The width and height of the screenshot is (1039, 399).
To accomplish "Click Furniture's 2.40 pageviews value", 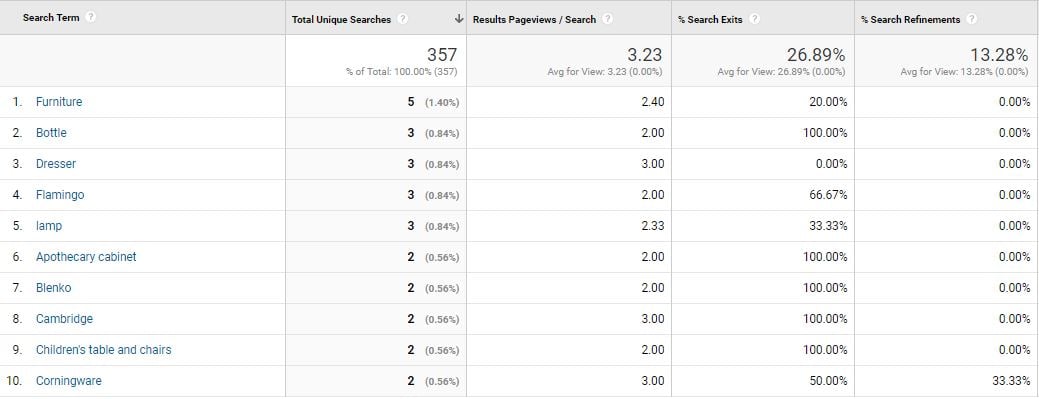I will point(653,102).
